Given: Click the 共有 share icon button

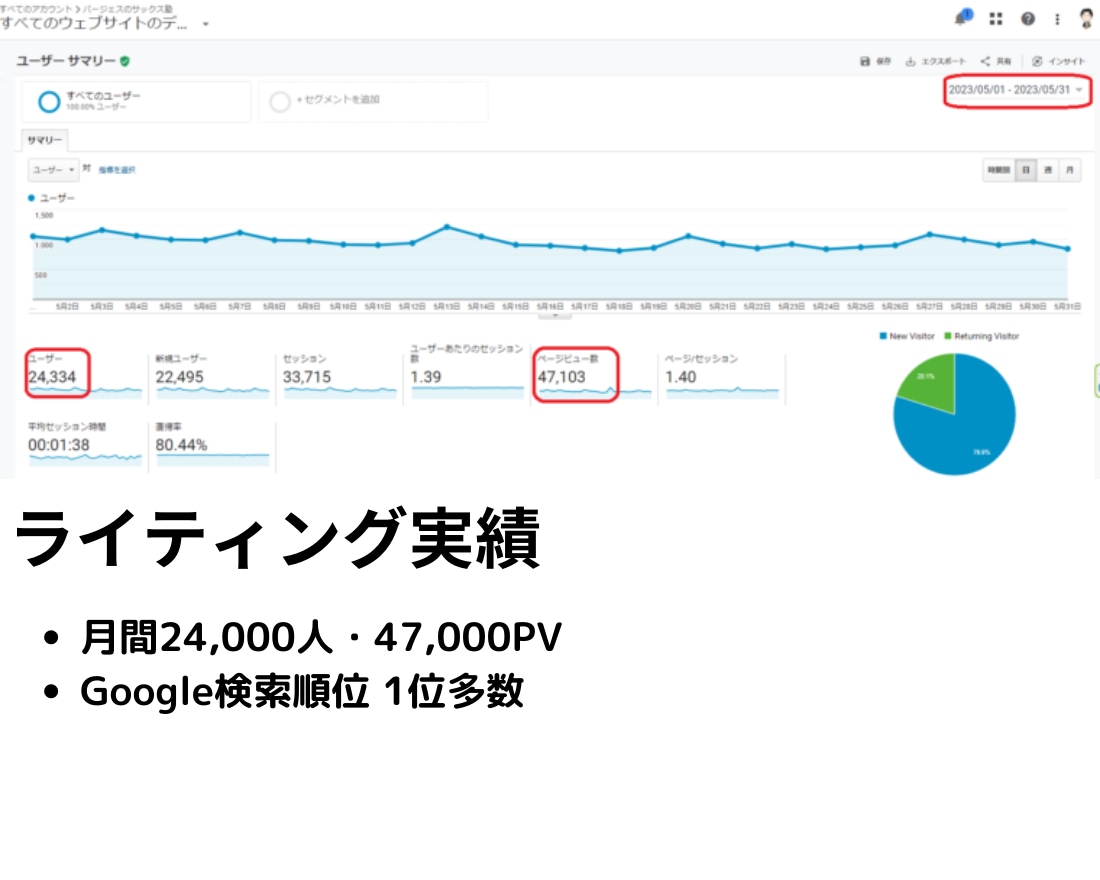Looking at the screenshot, I should pyautogui.click(x=995, y=62).
